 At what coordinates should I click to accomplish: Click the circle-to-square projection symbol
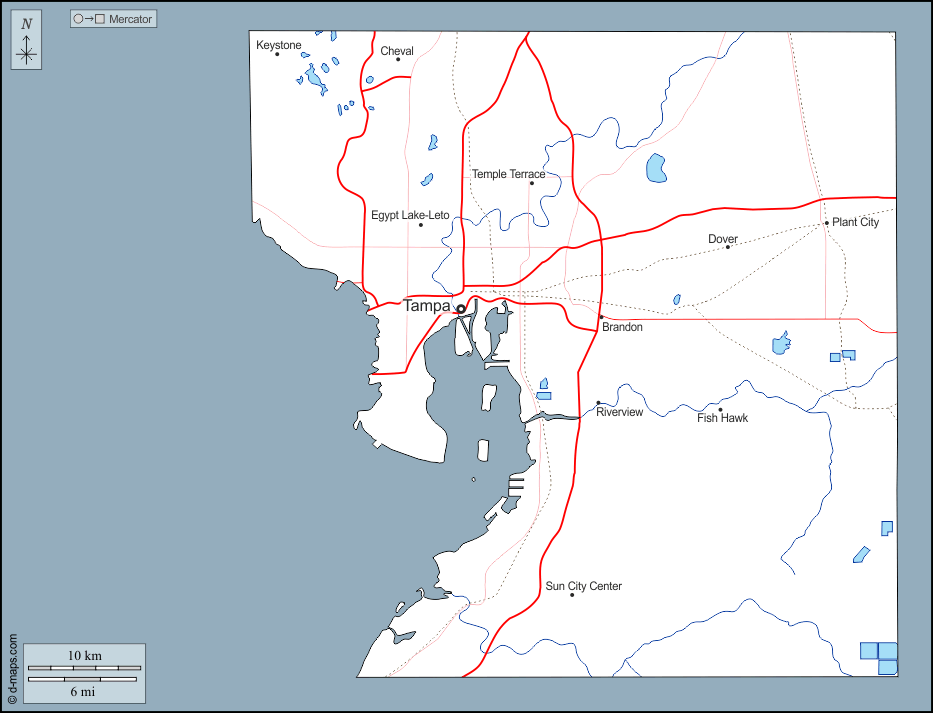tap(89, 19)
